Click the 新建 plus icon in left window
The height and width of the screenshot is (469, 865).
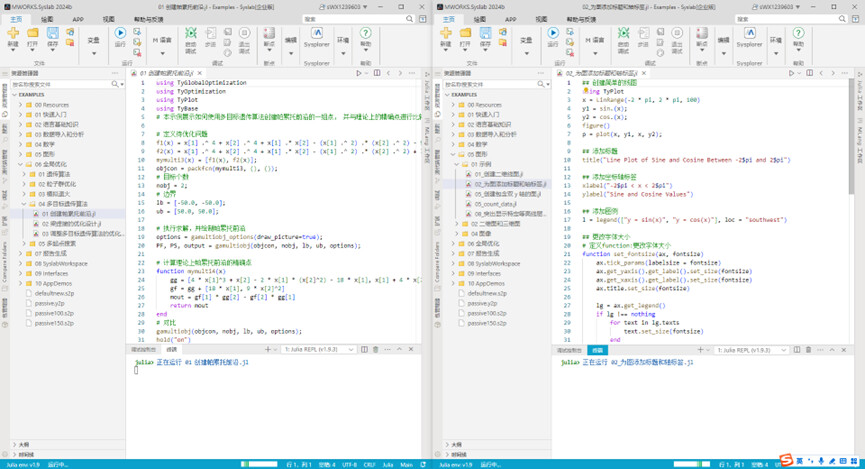pos(13,34)
